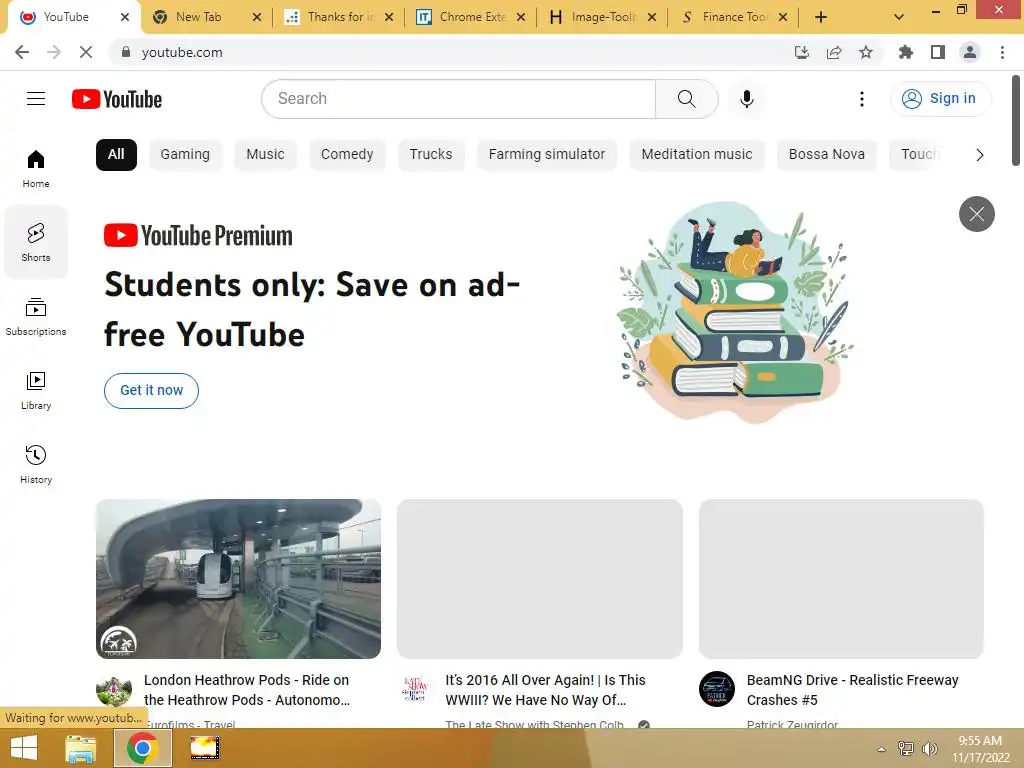Toggle the Chrome side panel
This screenshot has height=768, width=1024.
[937, 52]
